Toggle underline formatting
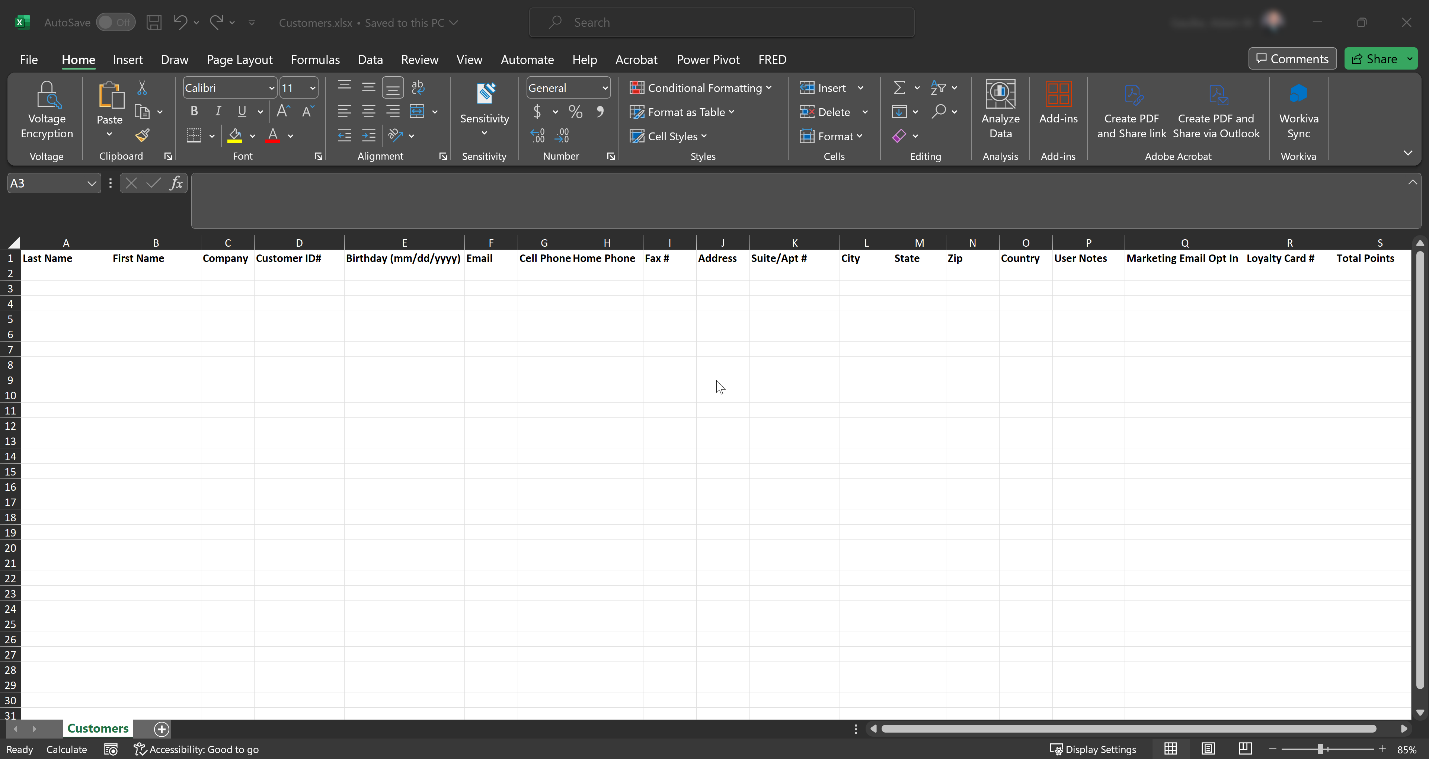The height and width of the screenshot is (759, 1429). point(242,111)
